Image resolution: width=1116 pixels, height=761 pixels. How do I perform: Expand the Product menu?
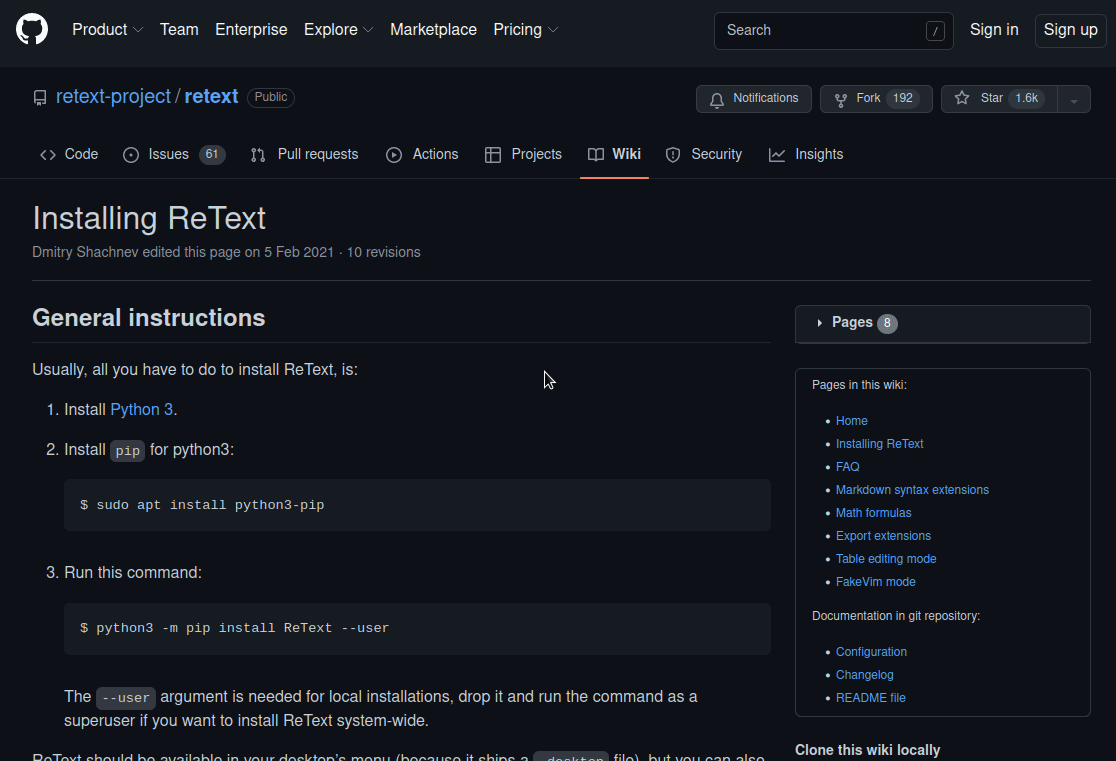(107, 30)
